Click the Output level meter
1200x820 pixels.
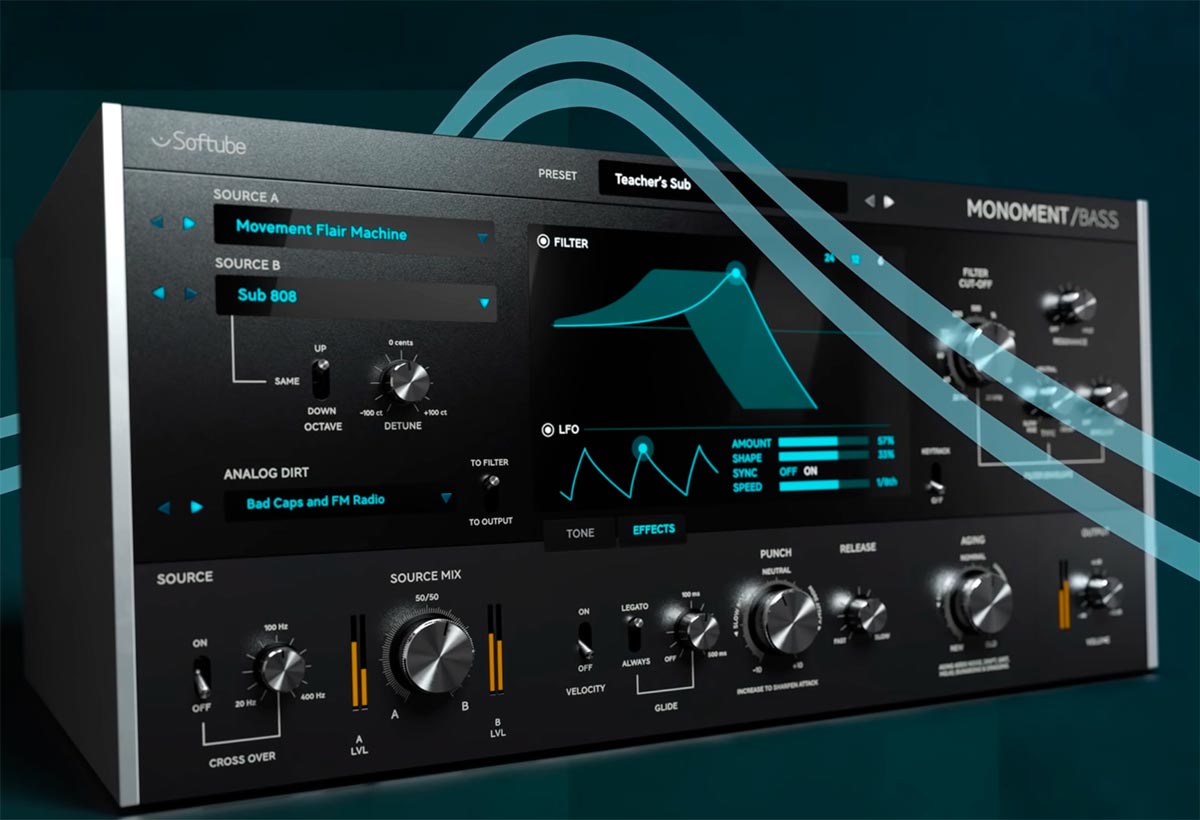point(1065,595)
